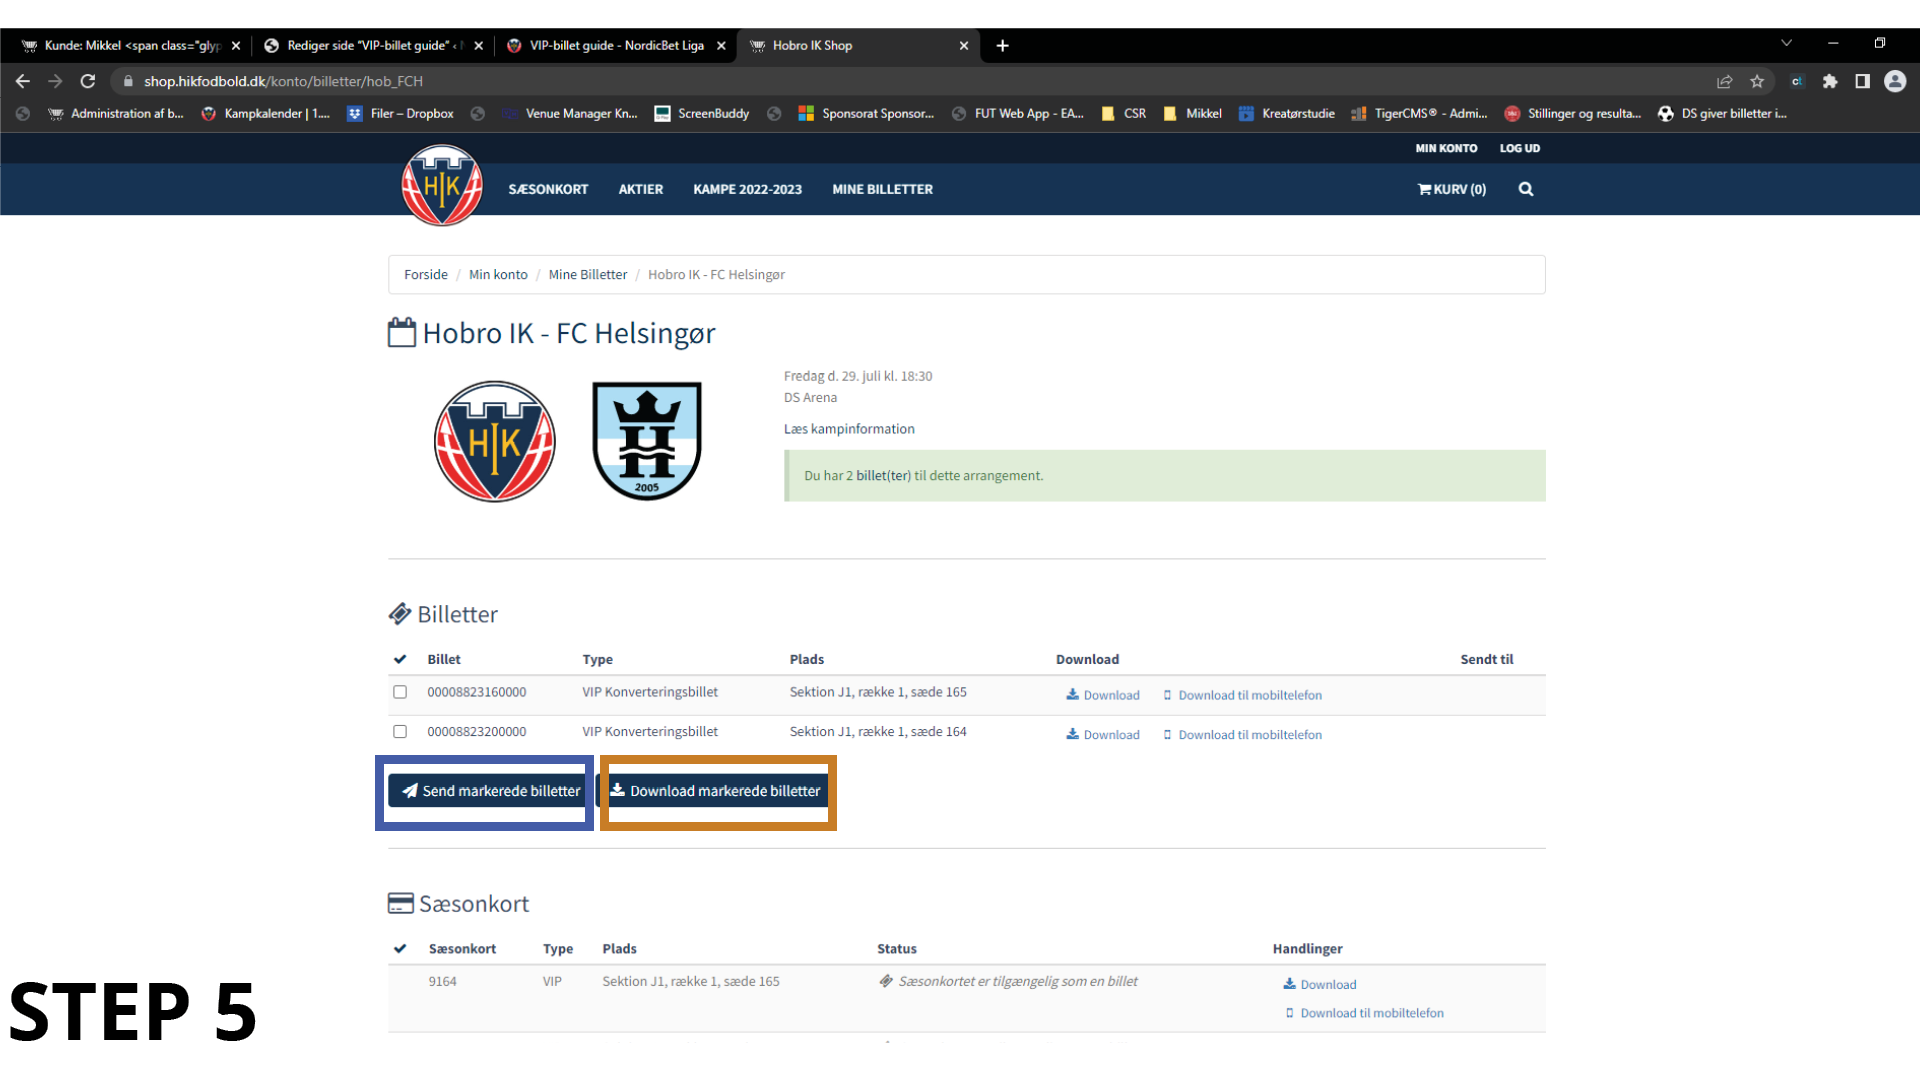Image resolution: width=1920 pixels, height=1080 pixels.
Task: Reload the page with browser refresh icon
Action: (x=88, y=81)
